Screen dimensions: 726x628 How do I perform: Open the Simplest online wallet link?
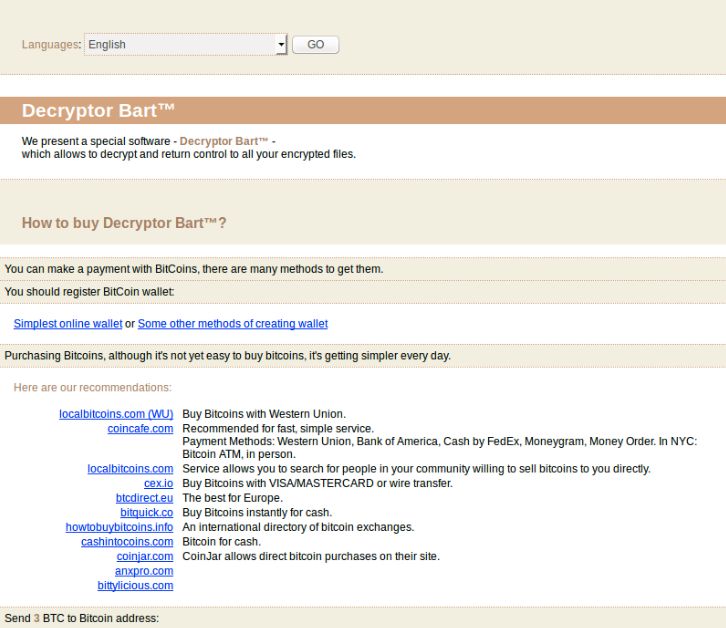click(68, 324)
